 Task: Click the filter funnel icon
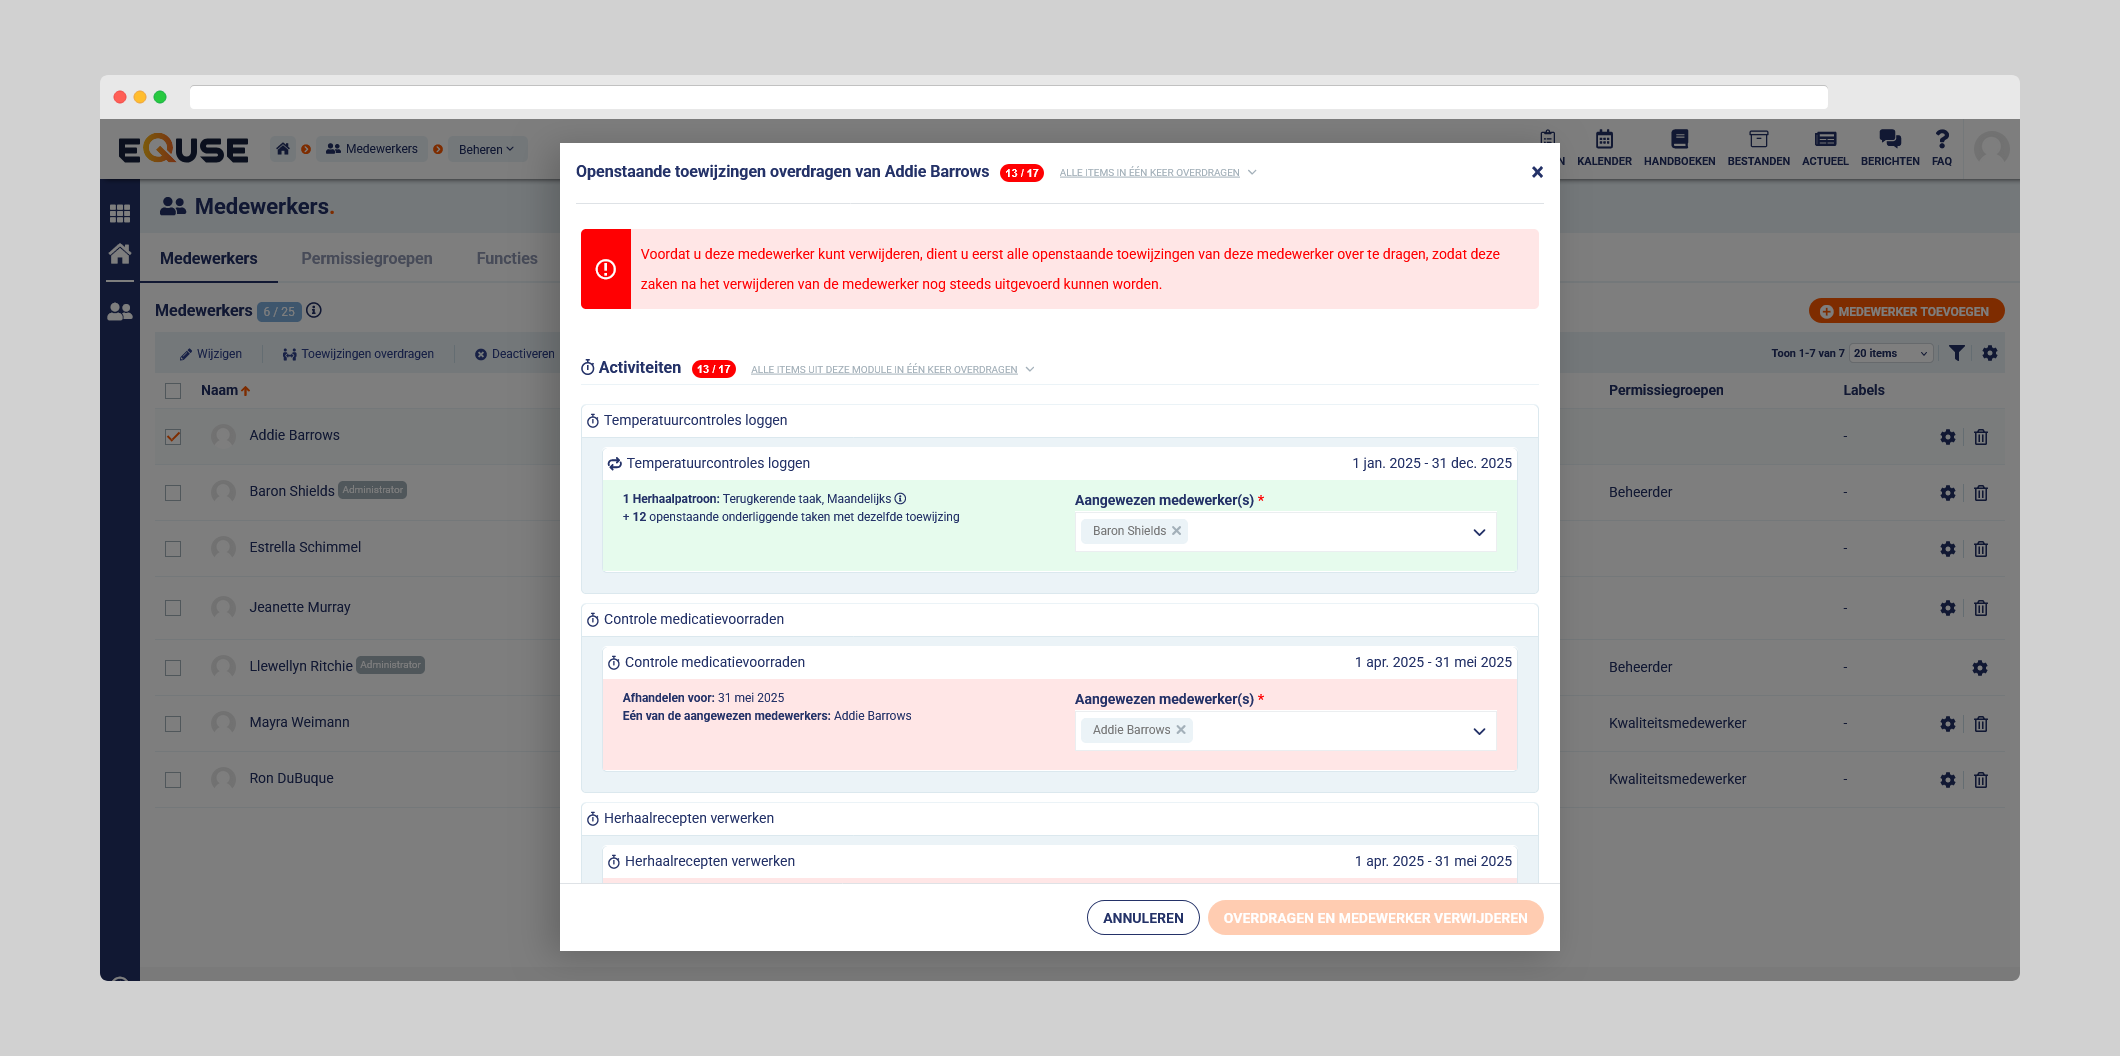1956,353
